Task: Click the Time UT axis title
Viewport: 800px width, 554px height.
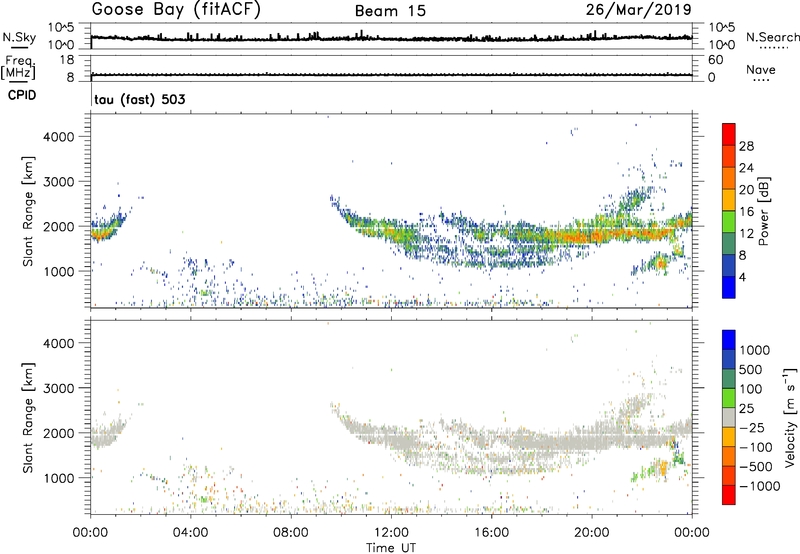Action: [391, 548]
